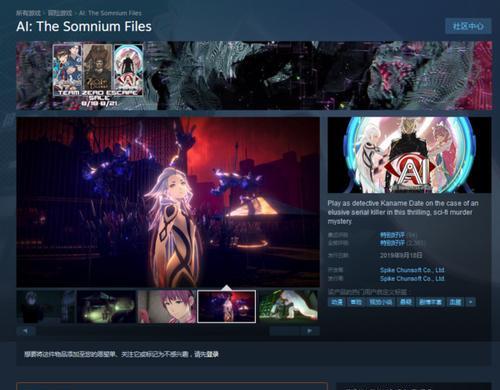The height and width of the screenshot is (390, 500).
Task: Click the login (登录) link in wishlist notice
Action: [x=212, y=354]
